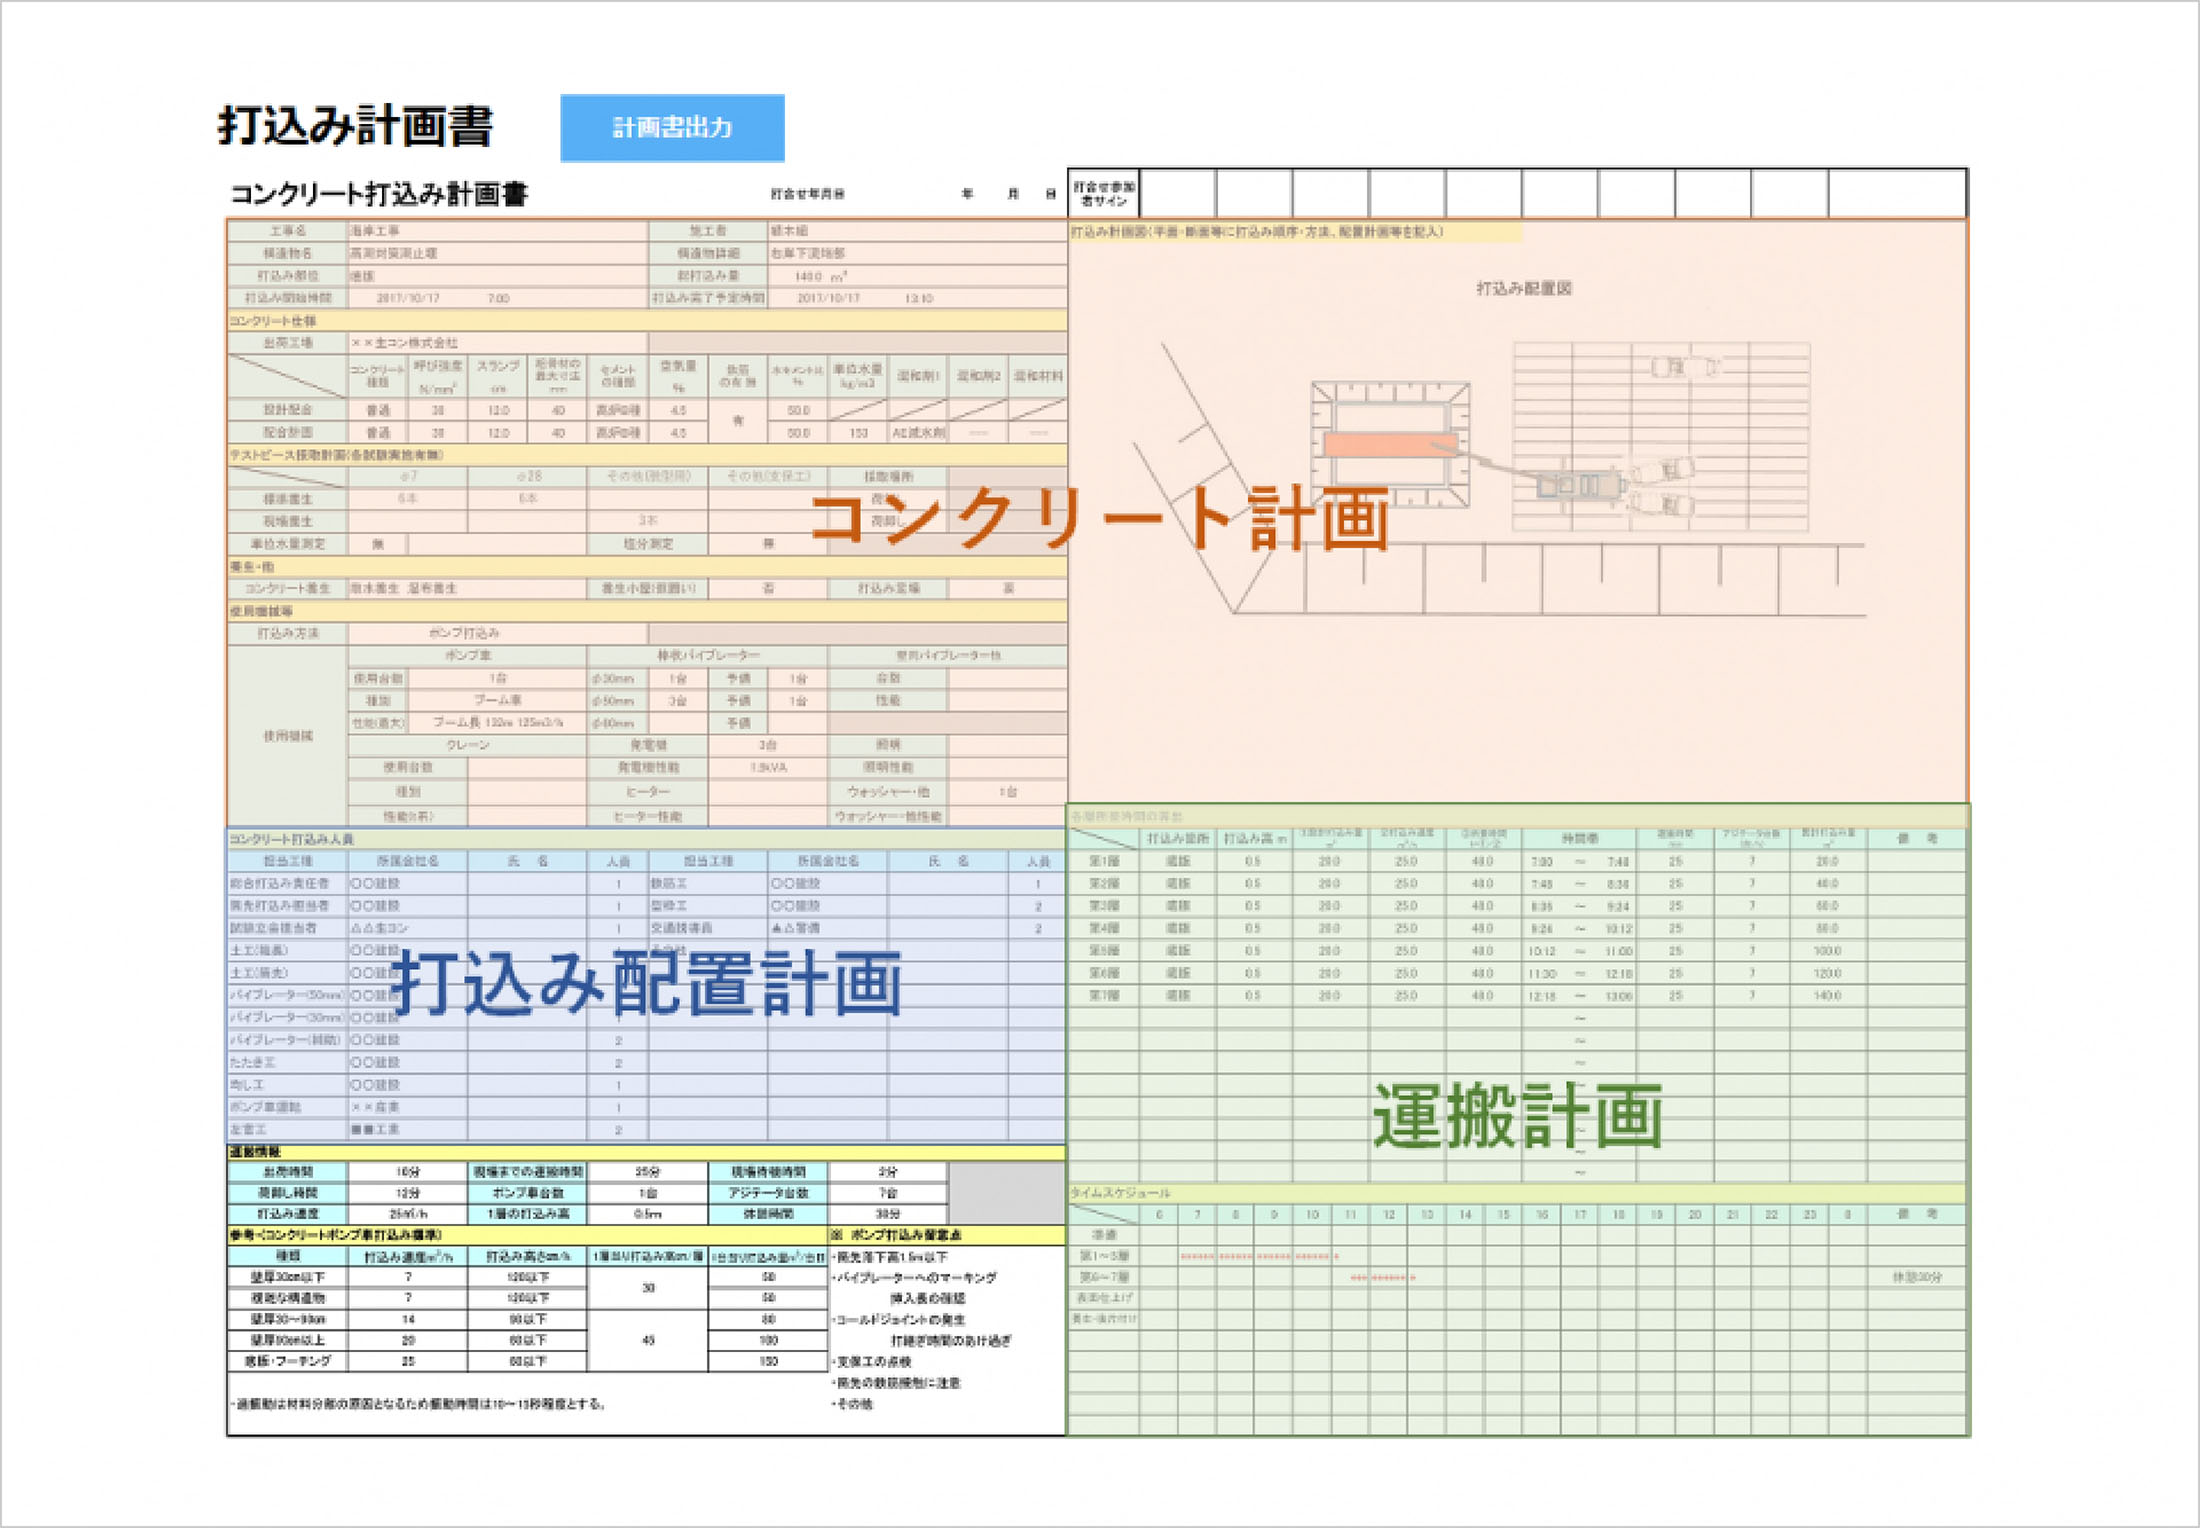Click the 休憩30分 remark cell
This screenshot has height=1528, width=2200.
(1917, 1277)
